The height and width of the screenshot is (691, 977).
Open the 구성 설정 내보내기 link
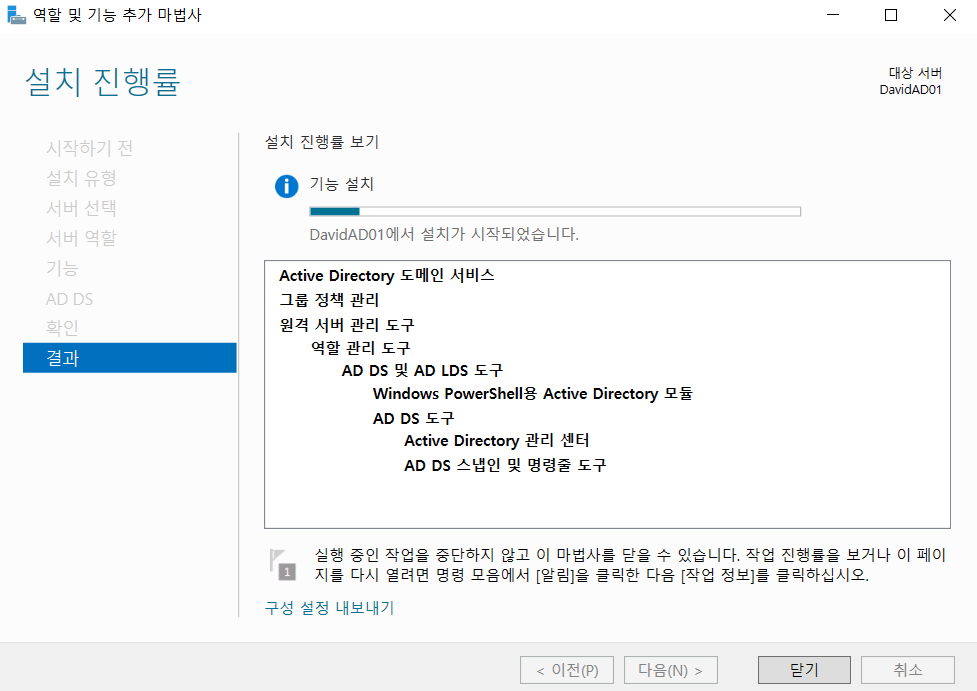pos(330,608)
